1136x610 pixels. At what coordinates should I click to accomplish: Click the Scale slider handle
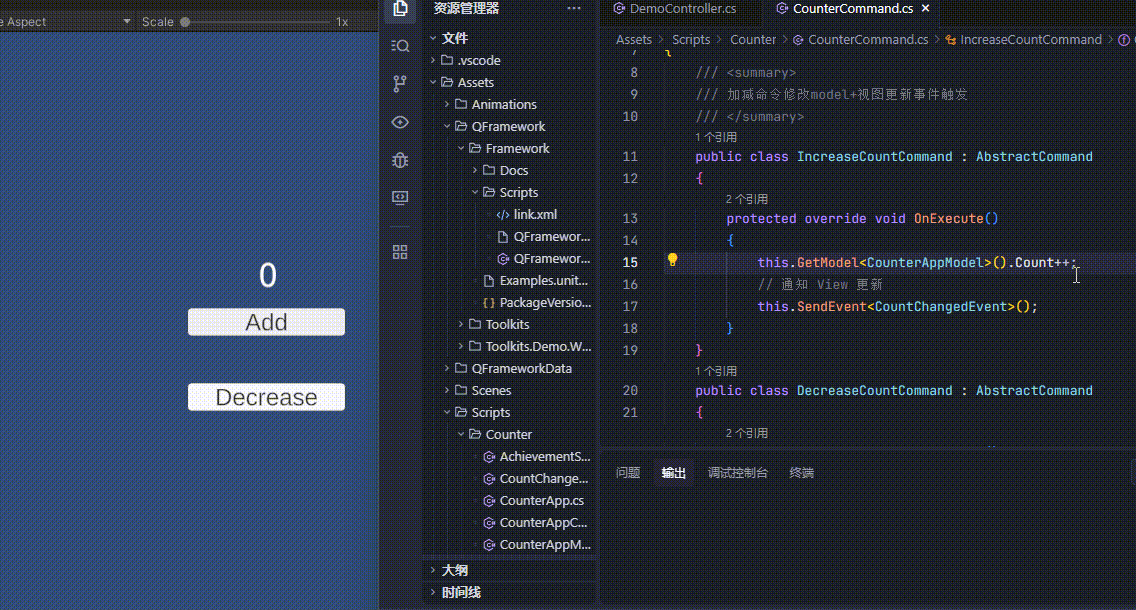click(x=185, y=22)
